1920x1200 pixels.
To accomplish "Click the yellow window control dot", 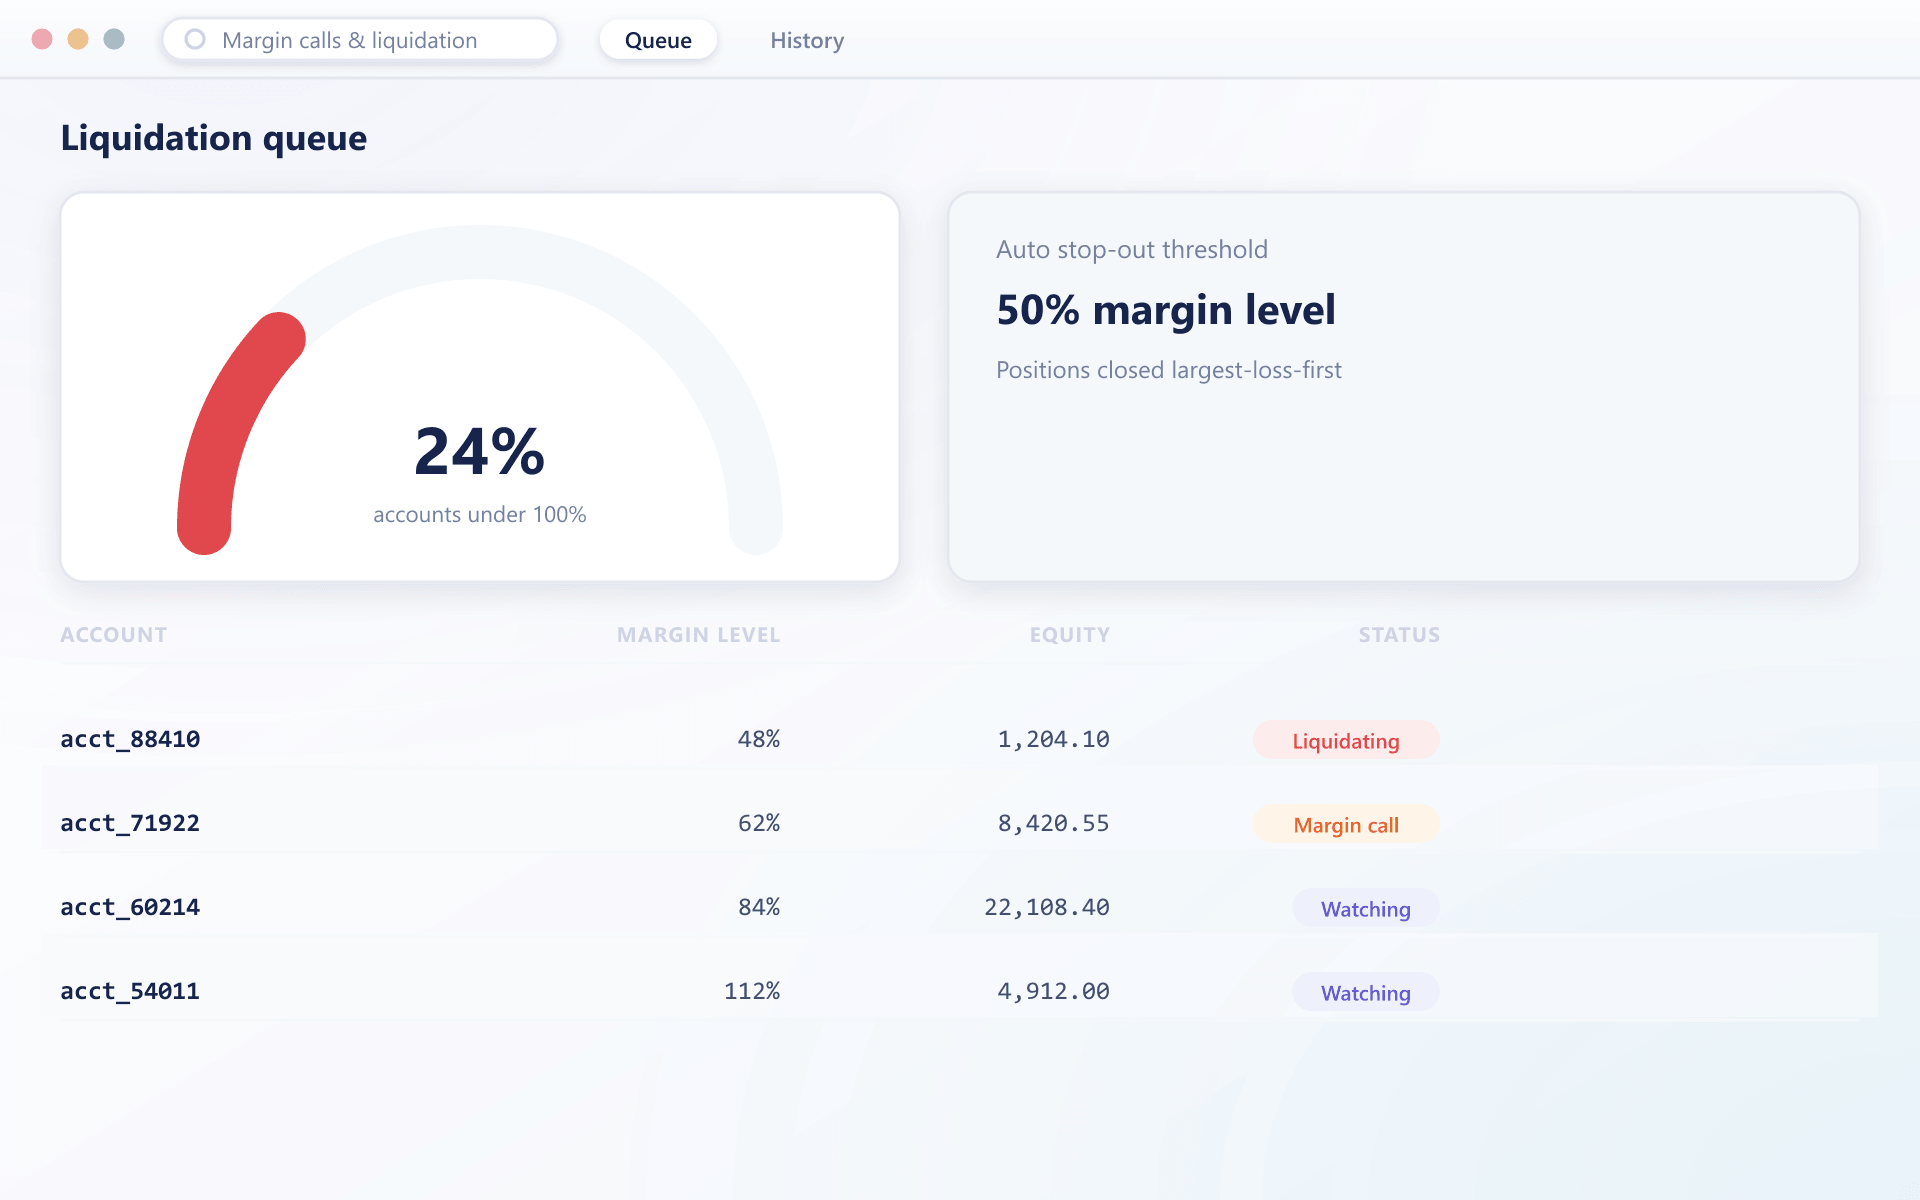I will (x=78, y=39).
